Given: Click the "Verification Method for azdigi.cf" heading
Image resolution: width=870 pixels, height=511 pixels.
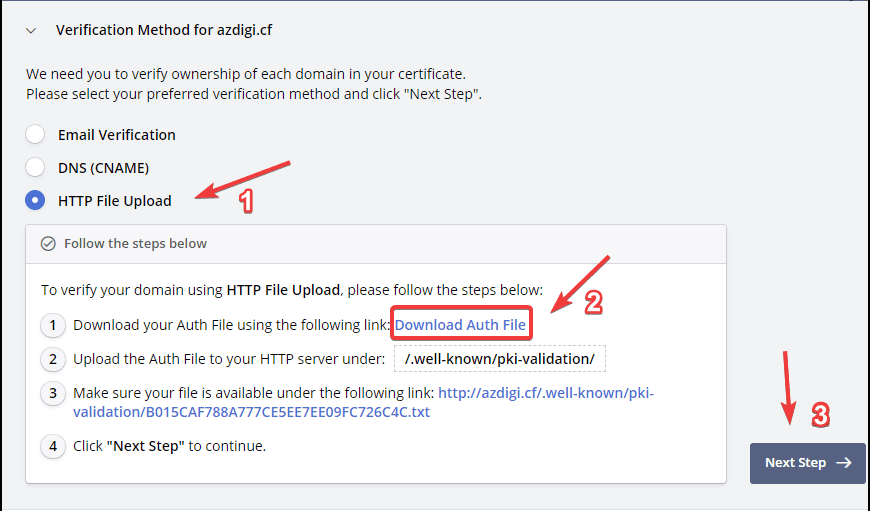Looking at the screenshot, I should [164, 30].
